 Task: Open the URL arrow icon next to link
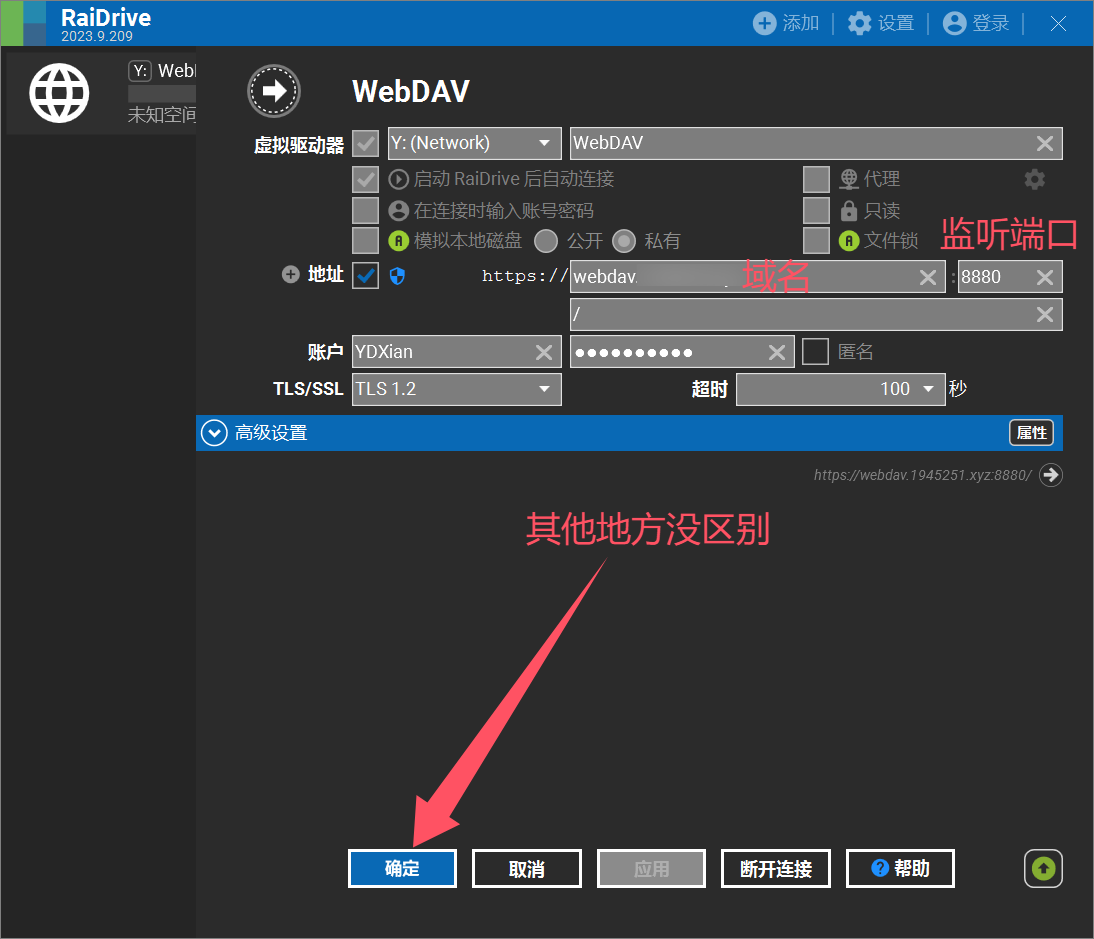(x=1051, y=475)
